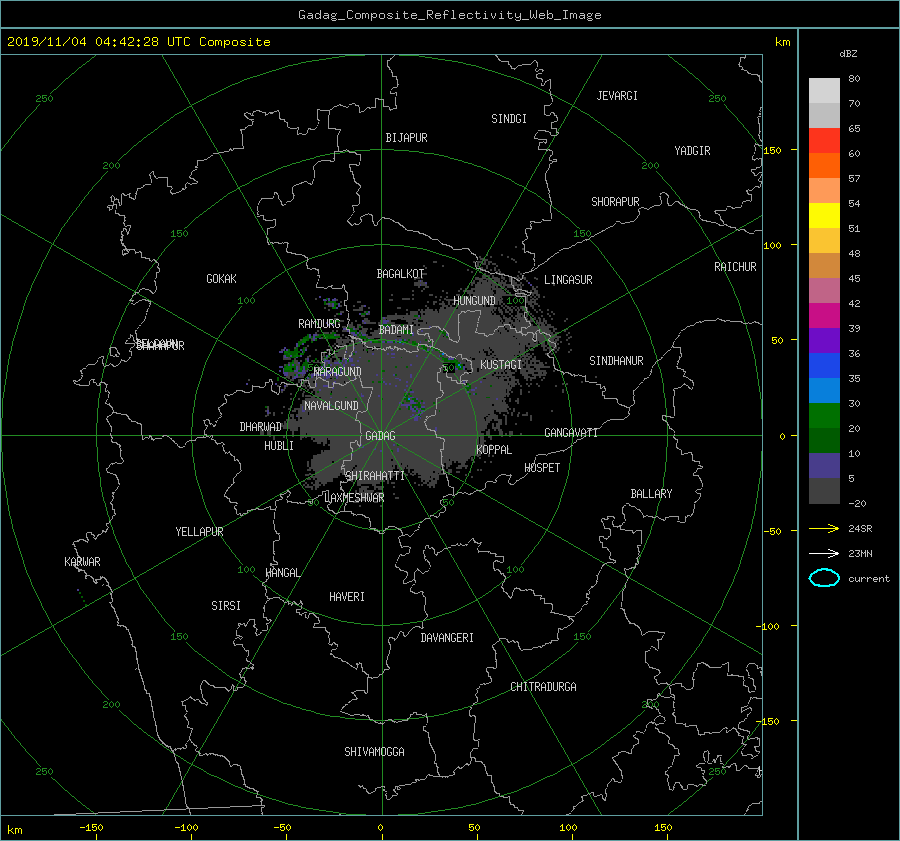Click the BADAMI label

396,330
